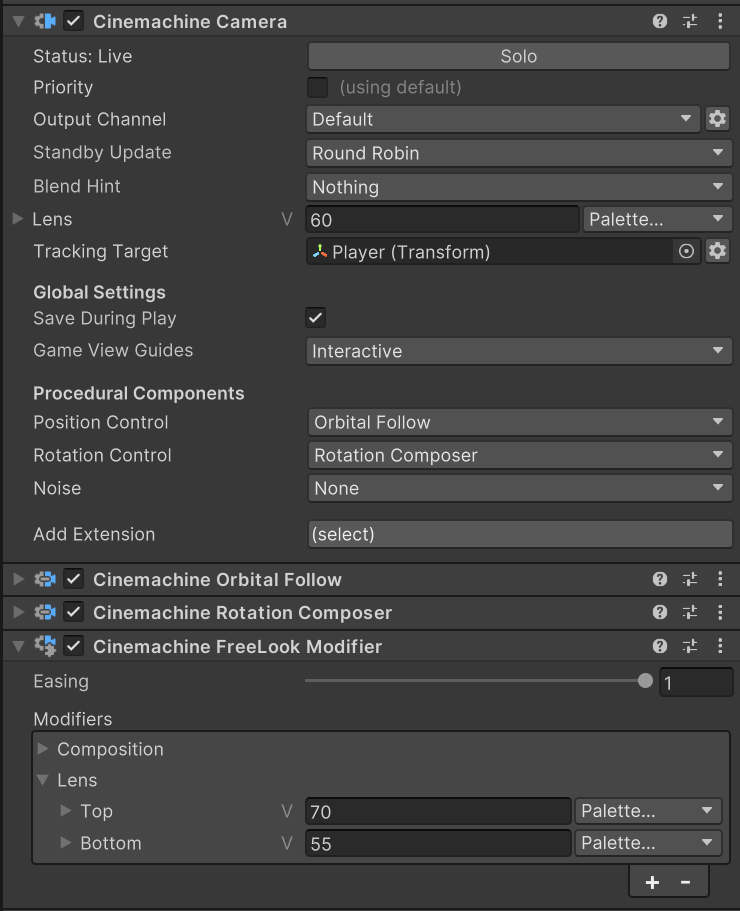Image resolution: width=740 pixels, height=911 pixels.
Task: Collapse the Cinemachine FreeLook Modifier component
Action: click(x=19, y=646)
